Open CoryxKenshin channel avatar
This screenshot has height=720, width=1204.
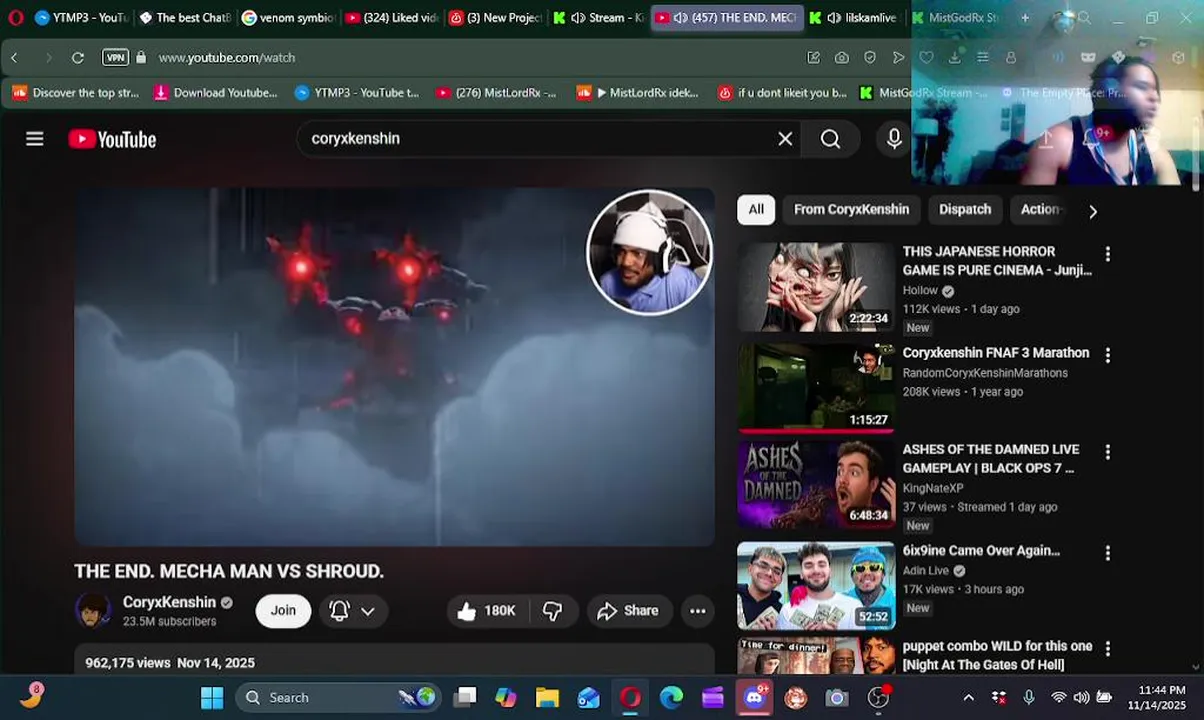coord(93,610)
